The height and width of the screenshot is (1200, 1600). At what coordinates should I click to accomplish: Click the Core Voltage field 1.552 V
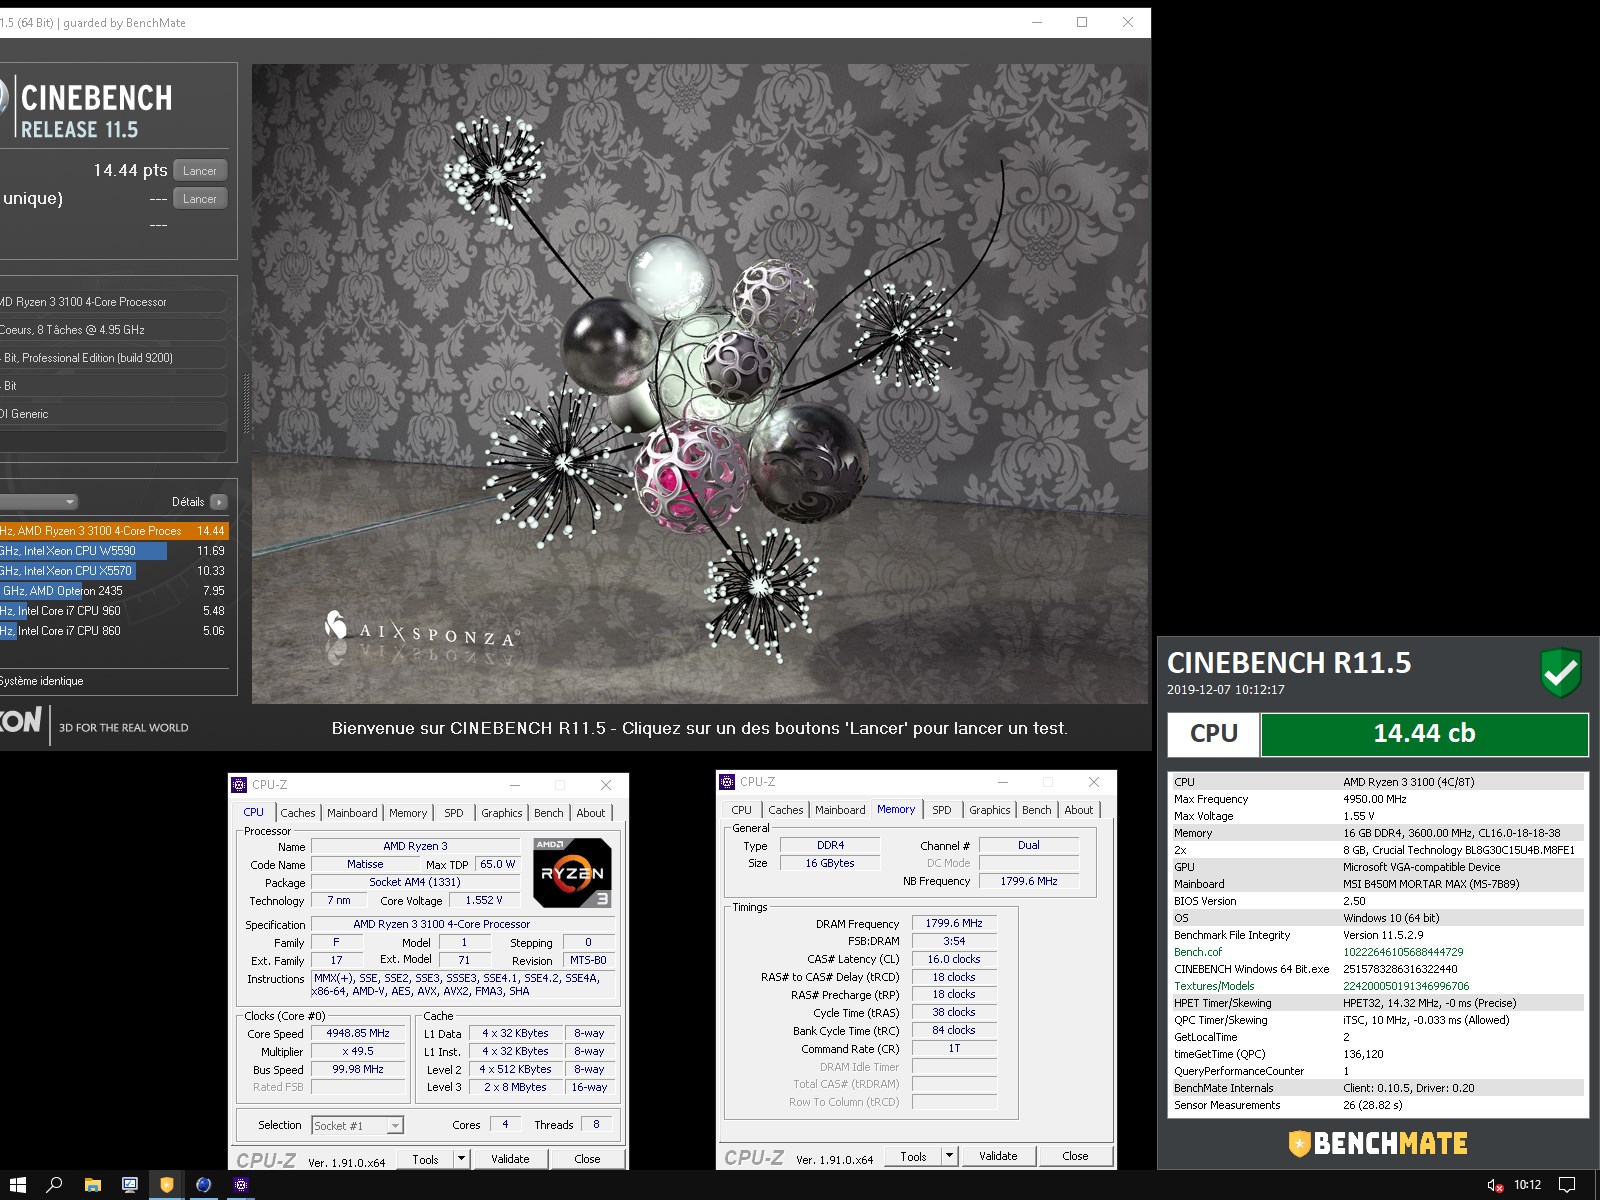483,900
